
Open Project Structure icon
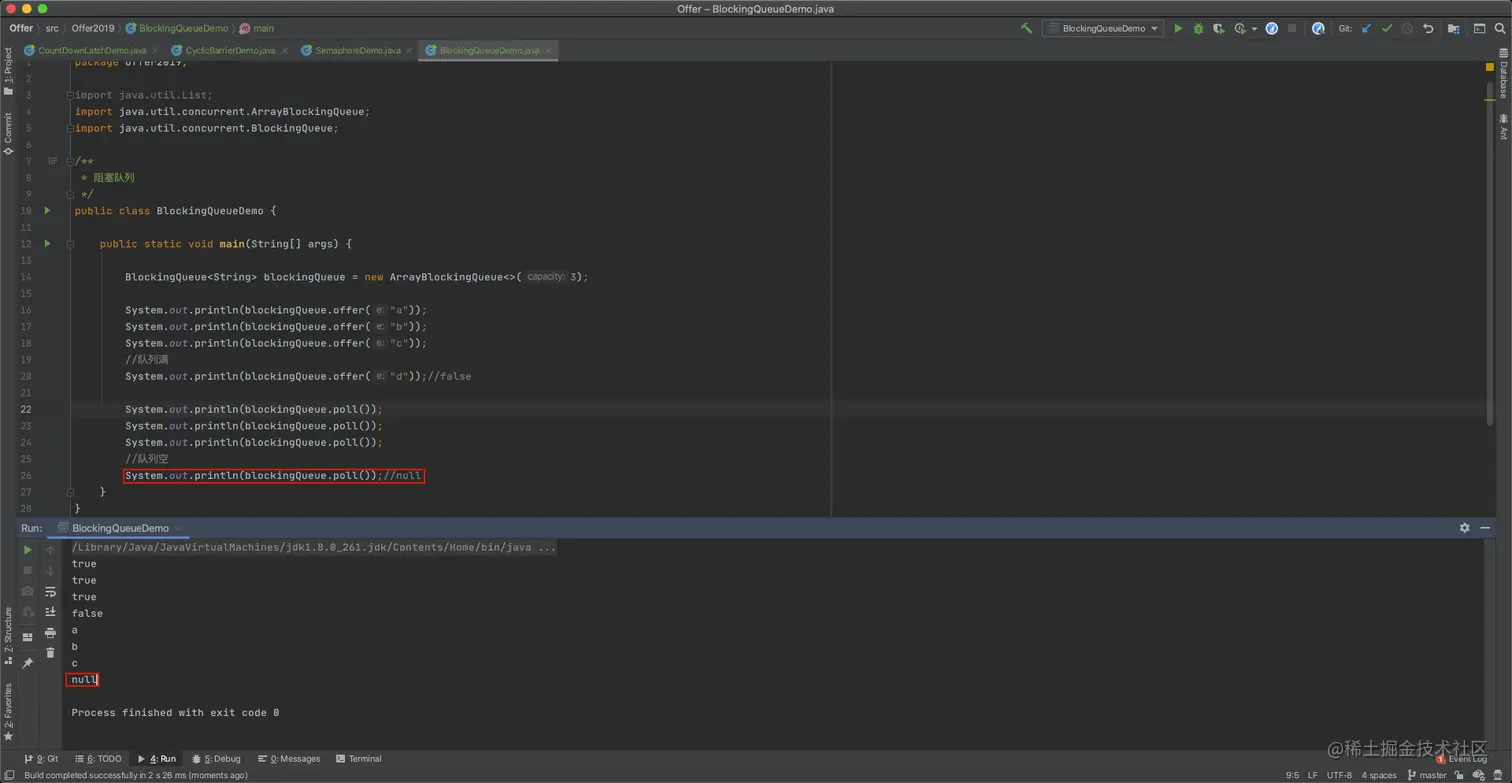click(1454, 28)
